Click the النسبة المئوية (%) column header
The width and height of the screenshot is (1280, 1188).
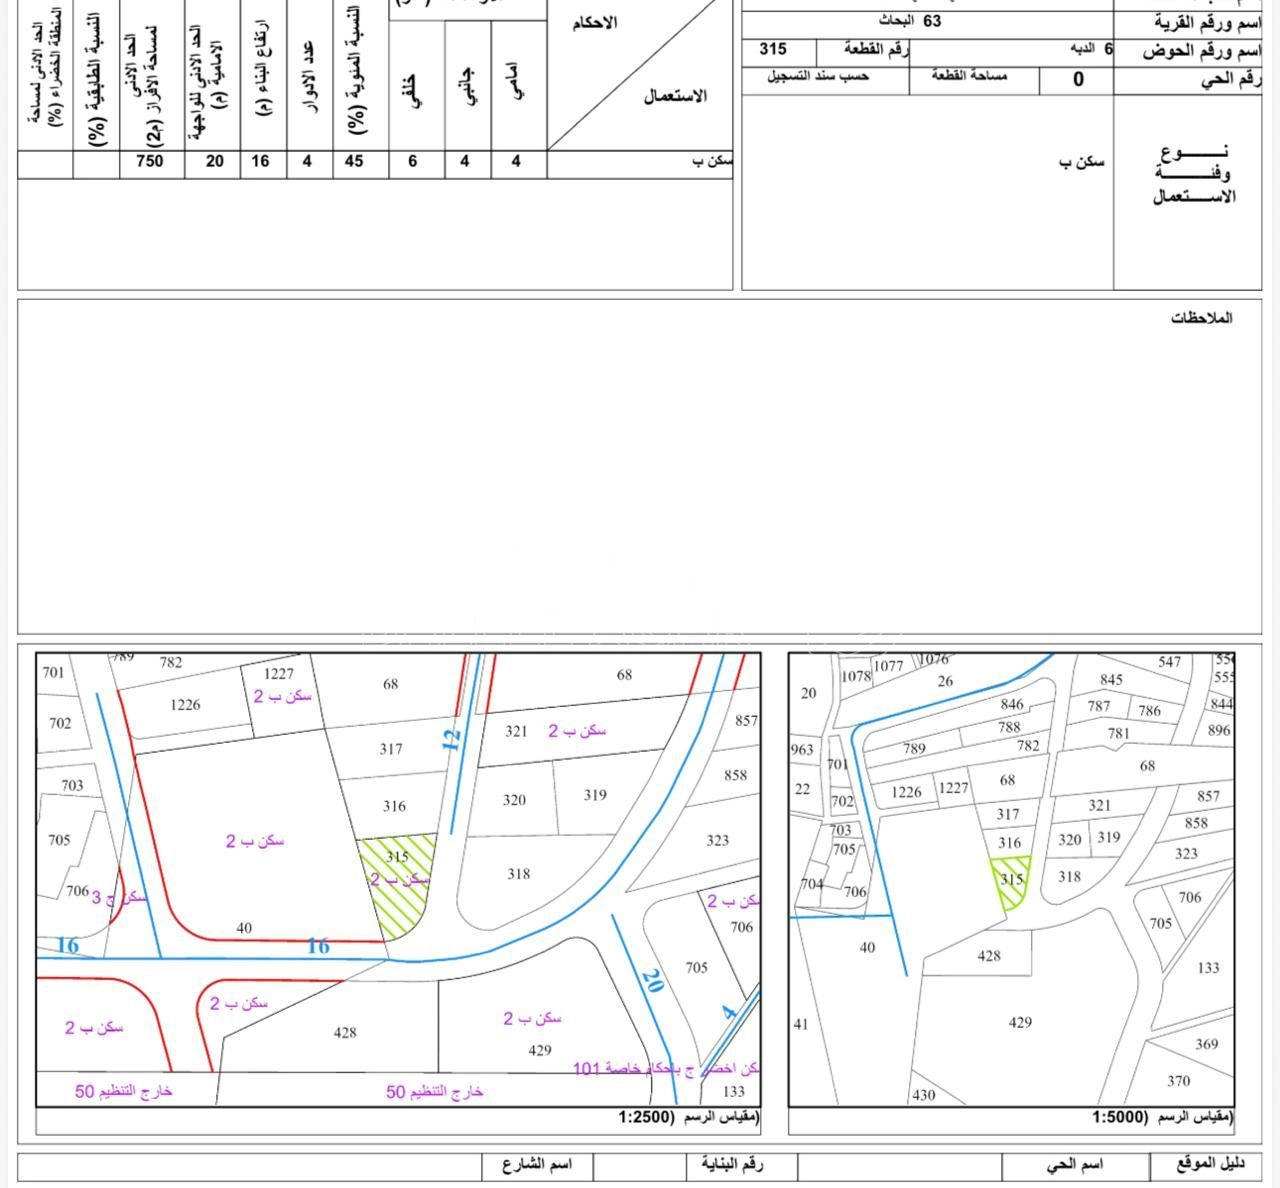click(354, 70)
